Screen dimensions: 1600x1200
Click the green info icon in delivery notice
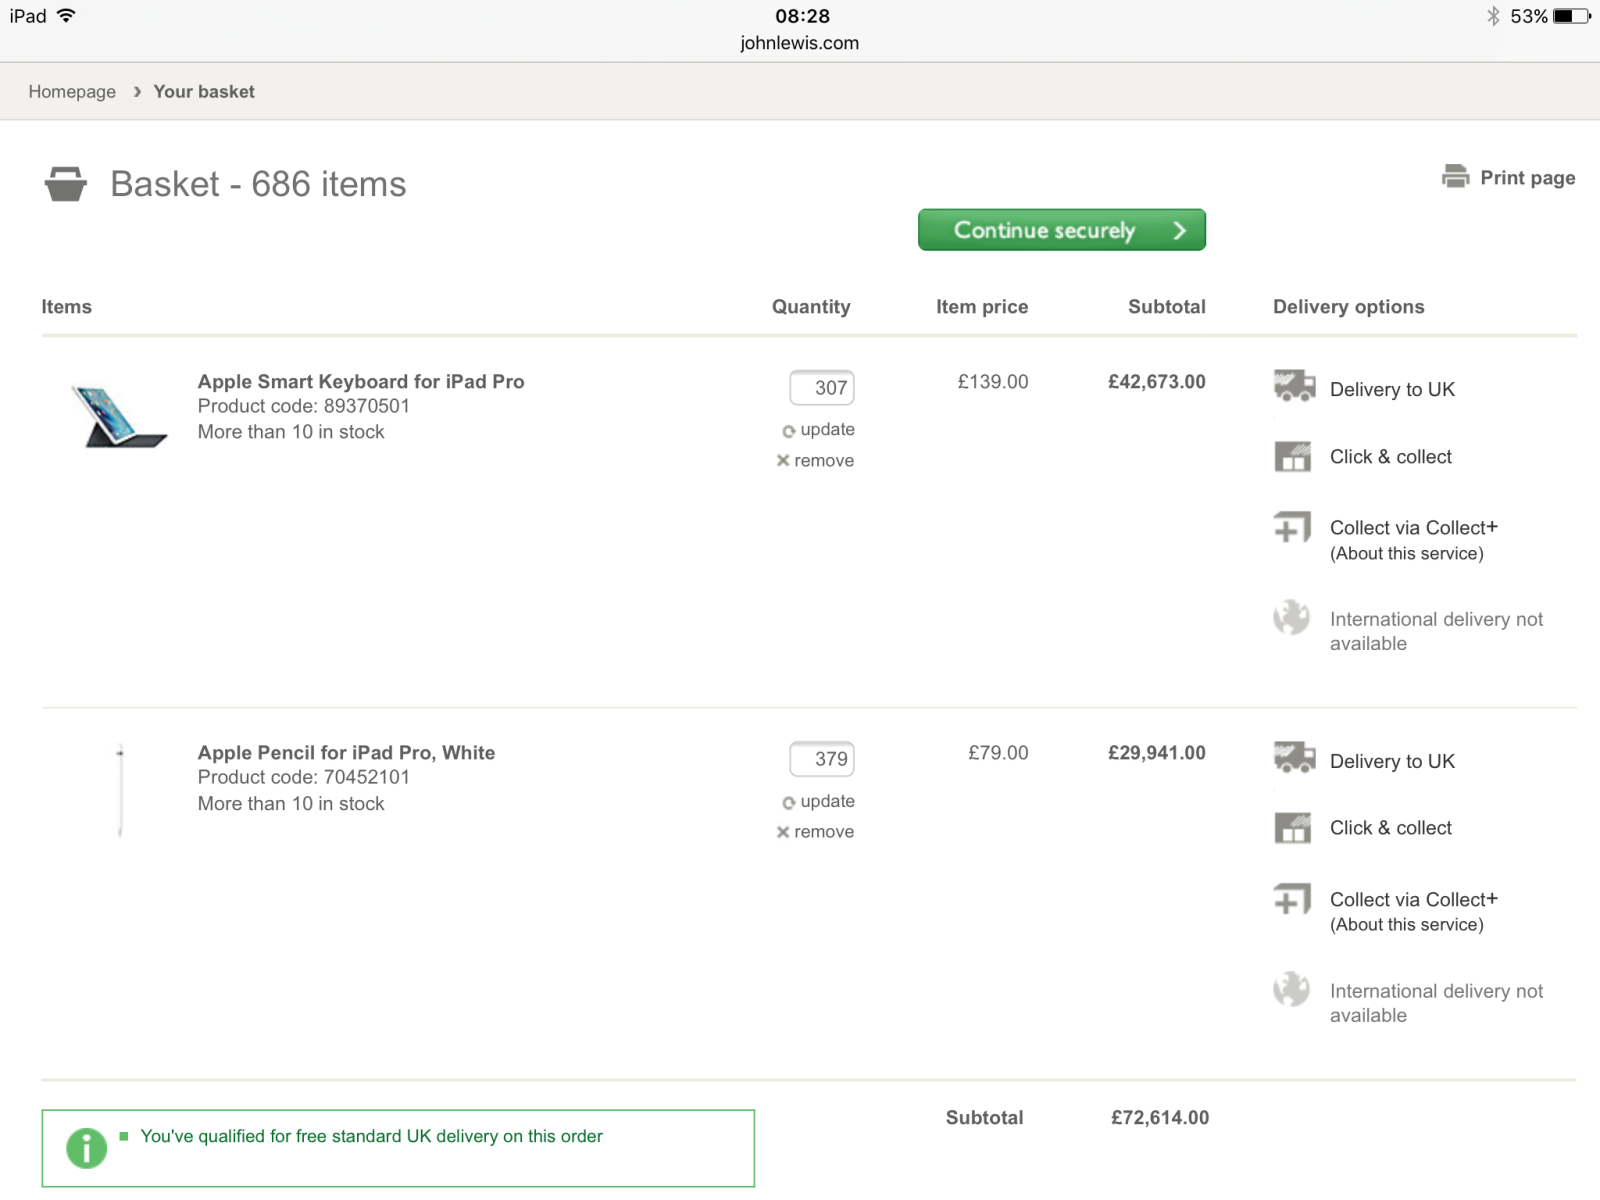coord(87,1148)
